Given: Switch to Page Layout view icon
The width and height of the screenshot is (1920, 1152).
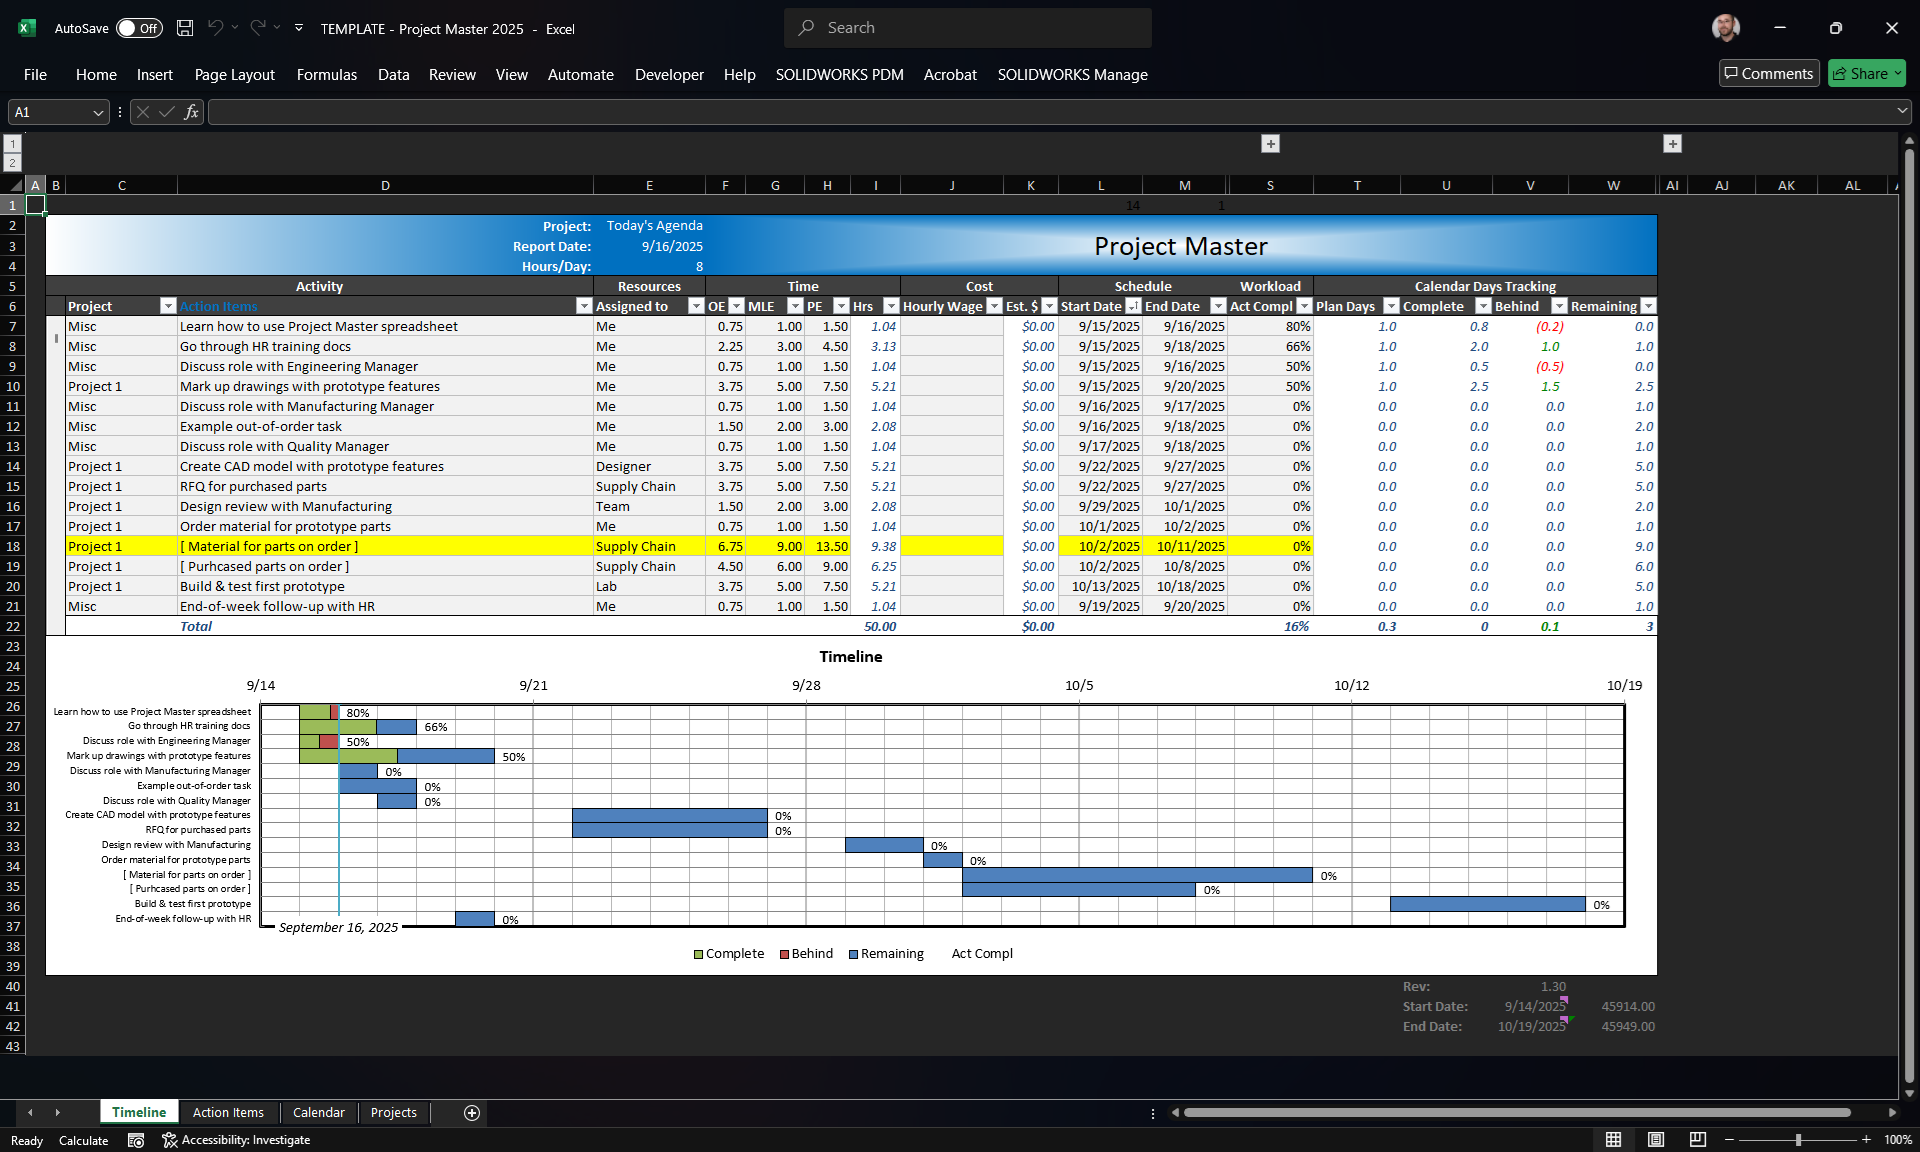Looking at the screenshot, I should click(x=1655, y=1140).
